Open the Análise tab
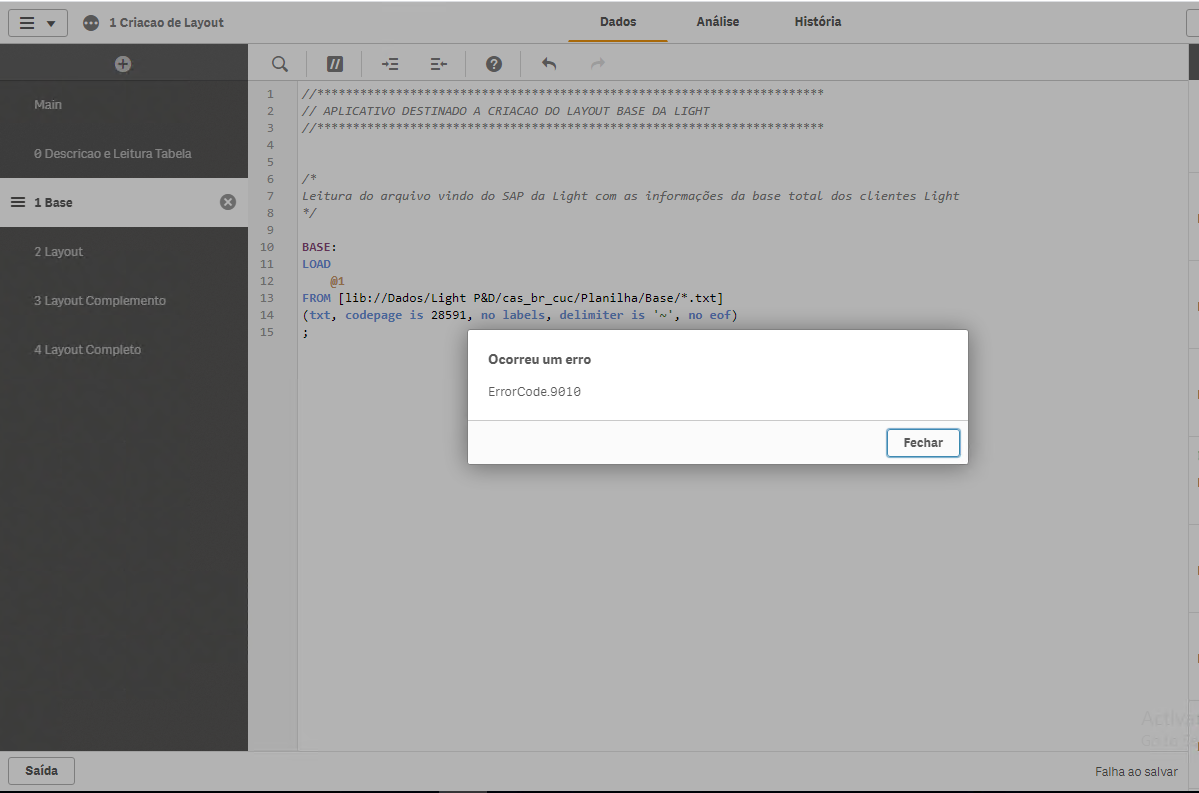 (x=718, y=22)
